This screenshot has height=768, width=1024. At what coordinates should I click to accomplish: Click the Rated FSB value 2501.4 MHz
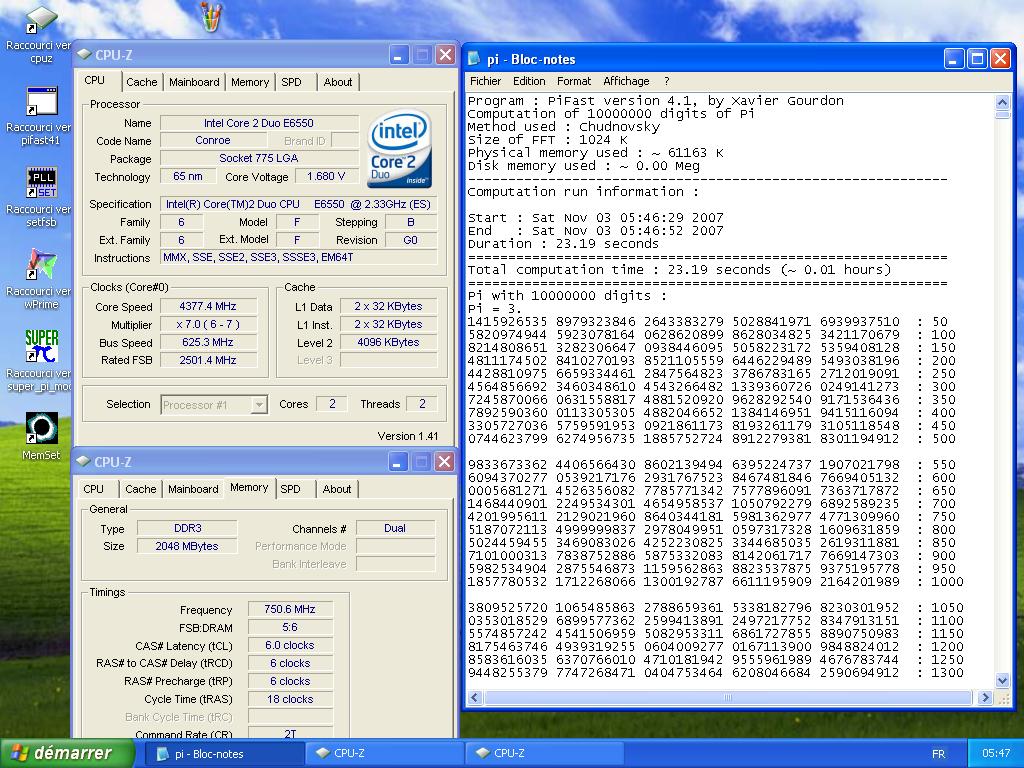click(x=208, y=360)
